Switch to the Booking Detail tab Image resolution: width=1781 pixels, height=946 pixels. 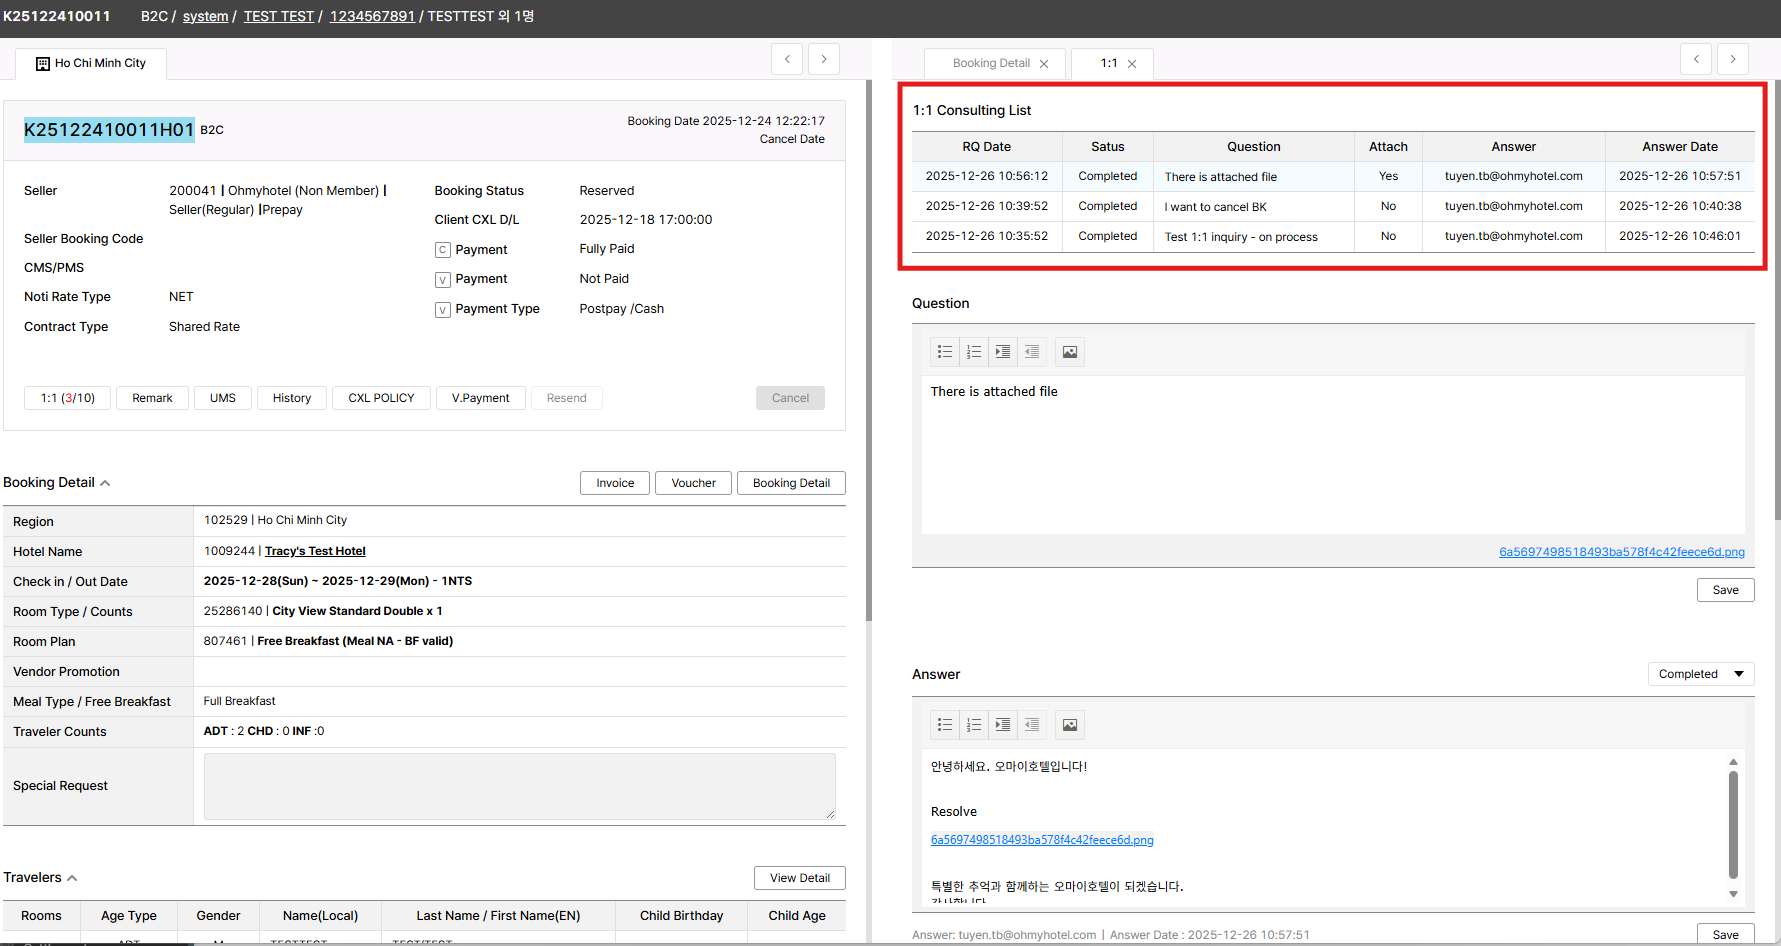coord(990,63)
